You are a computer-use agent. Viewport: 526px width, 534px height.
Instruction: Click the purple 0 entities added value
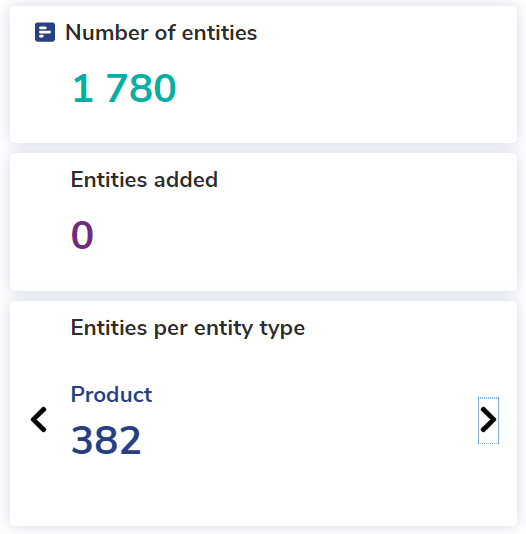[82, 235]
